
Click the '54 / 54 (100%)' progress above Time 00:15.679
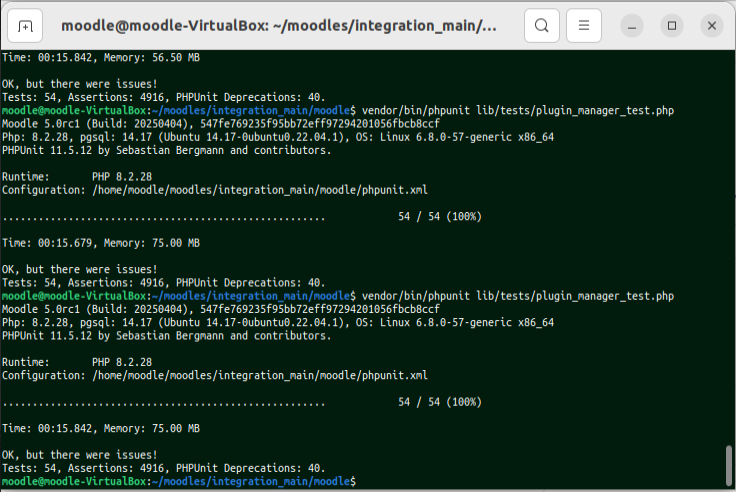click(x=440, y=217)
